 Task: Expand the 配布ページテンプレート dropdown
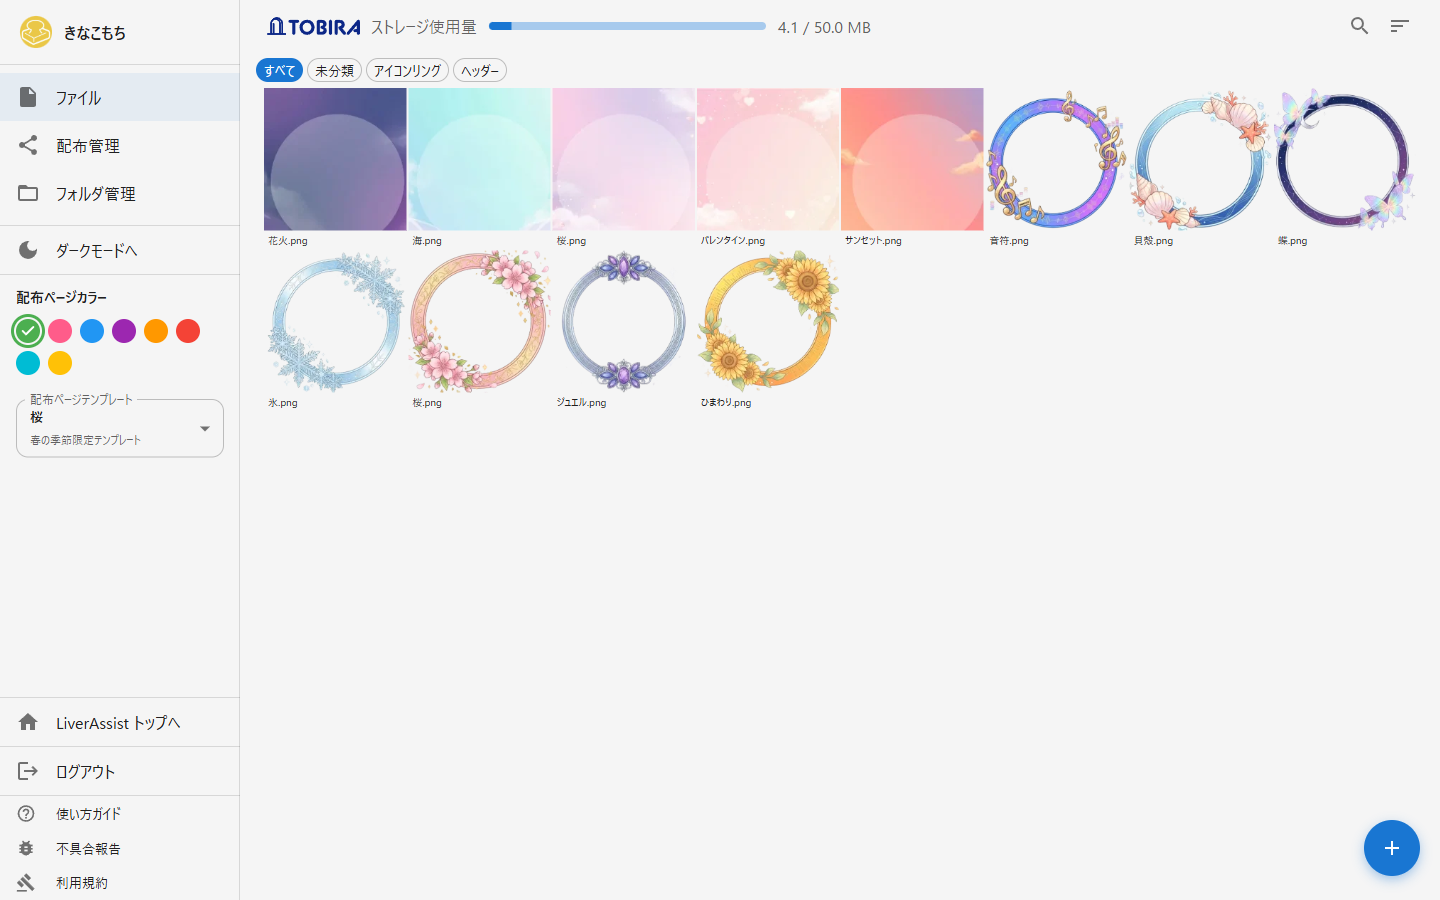119,428
